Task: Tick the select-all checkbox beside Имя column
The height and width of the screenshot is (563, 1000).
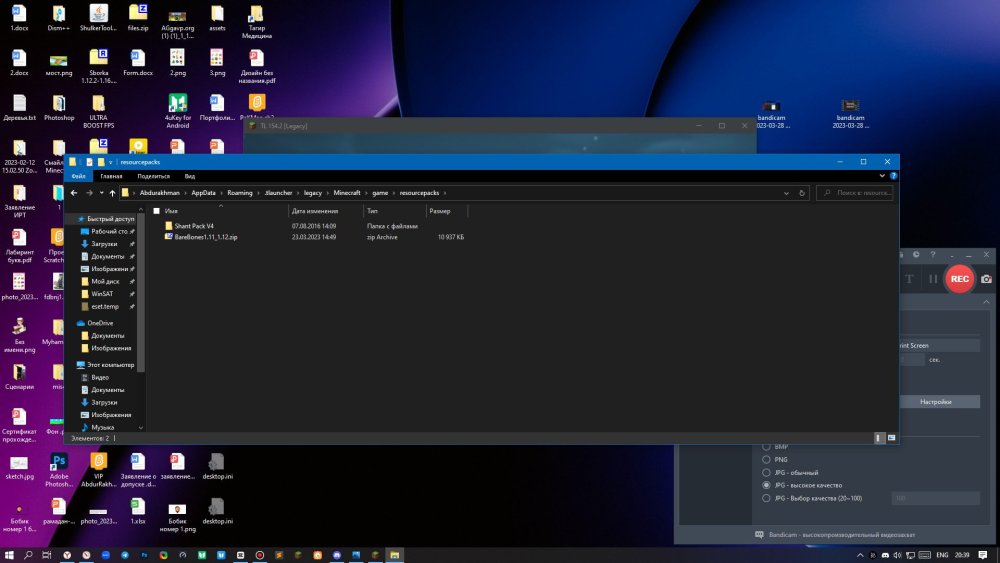Action: click(156, 211)
